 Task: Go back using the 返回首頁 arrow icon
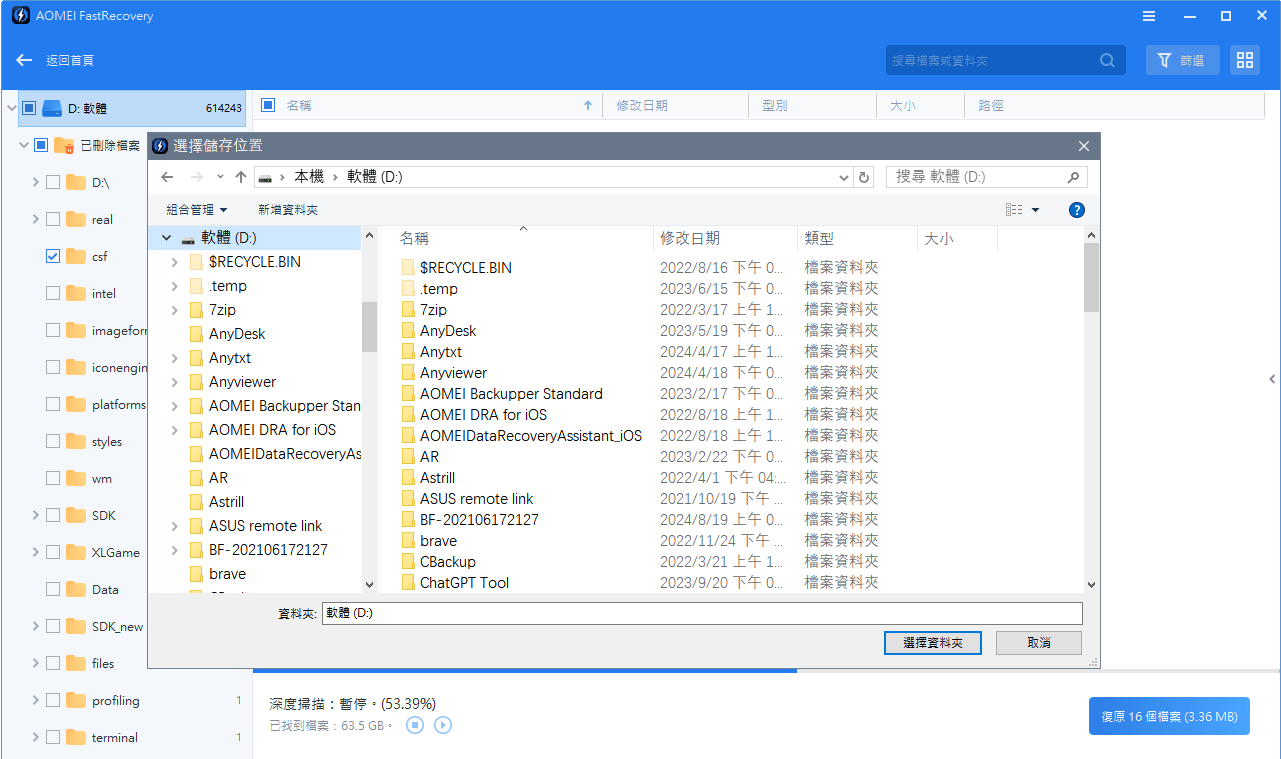24,60
